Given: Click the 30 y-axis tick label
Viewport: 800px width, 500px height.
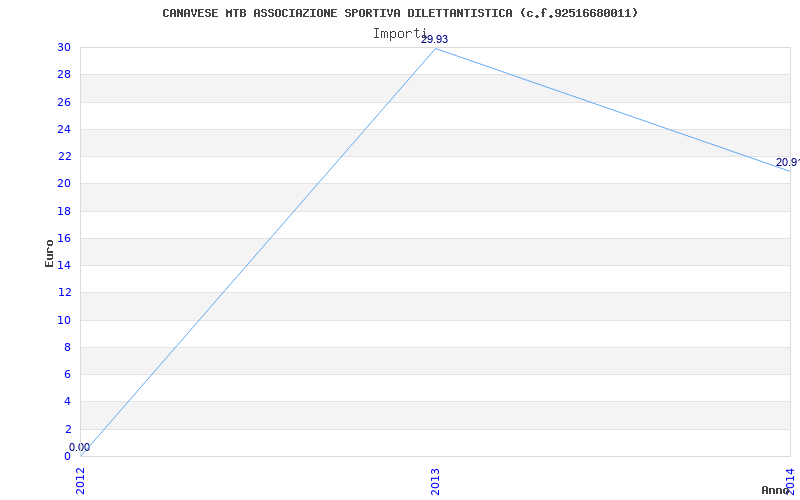Looking at the screenshot, I should (64, 47).
